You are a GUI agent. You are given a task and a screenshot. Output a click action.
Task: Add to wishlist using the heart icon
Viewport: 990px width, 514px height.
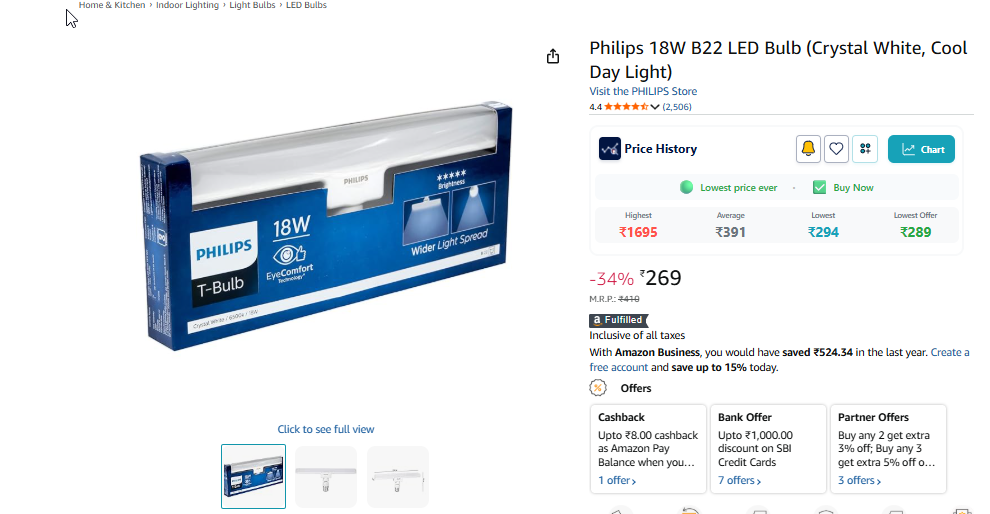pos(836,149)
